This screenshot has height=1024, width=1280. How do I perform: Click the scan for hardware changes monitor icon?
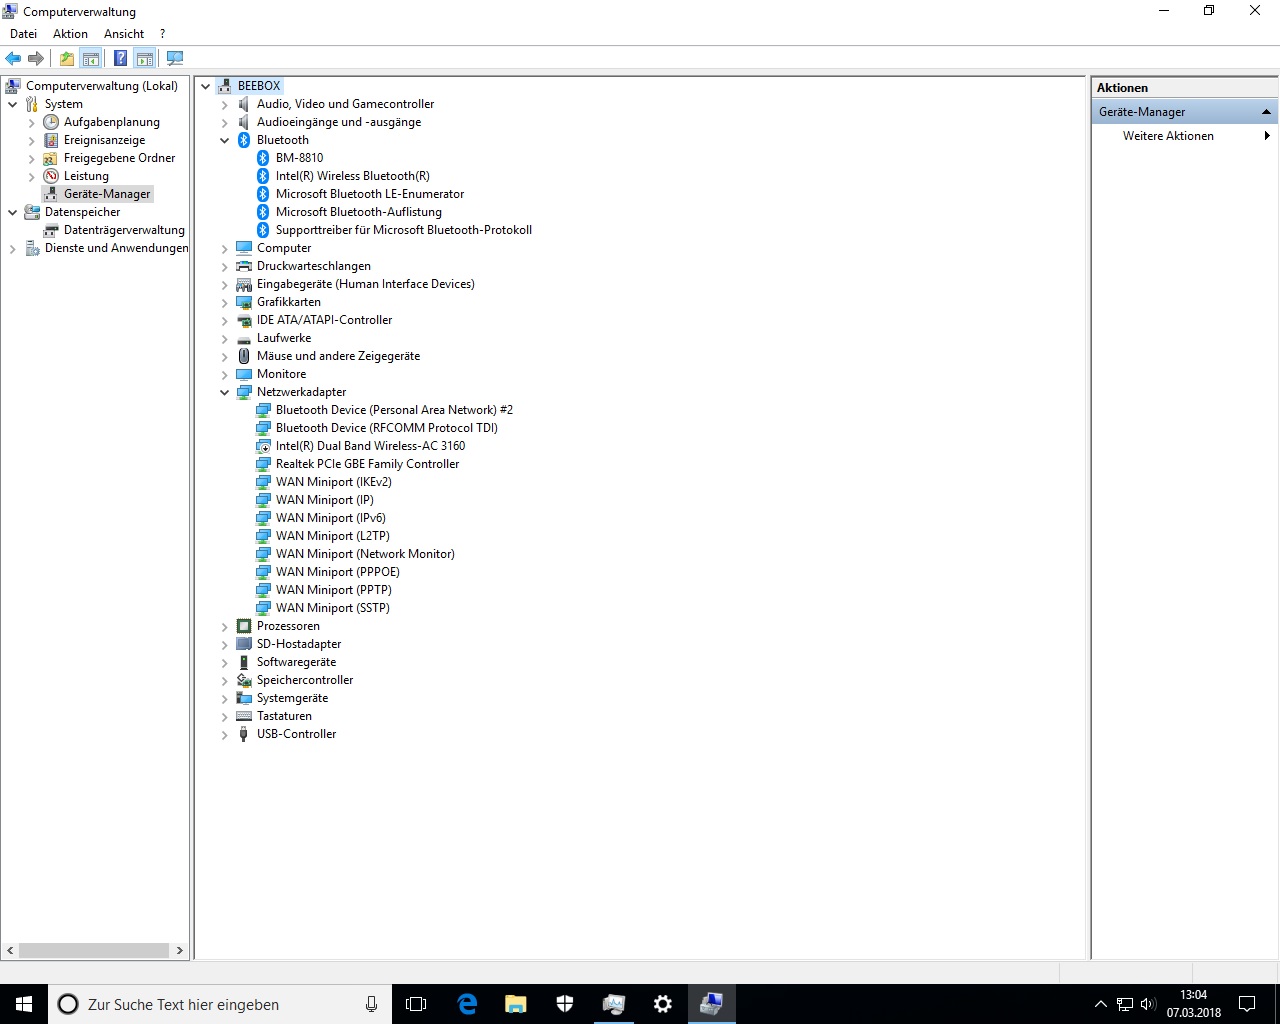[x=175, y=58]
